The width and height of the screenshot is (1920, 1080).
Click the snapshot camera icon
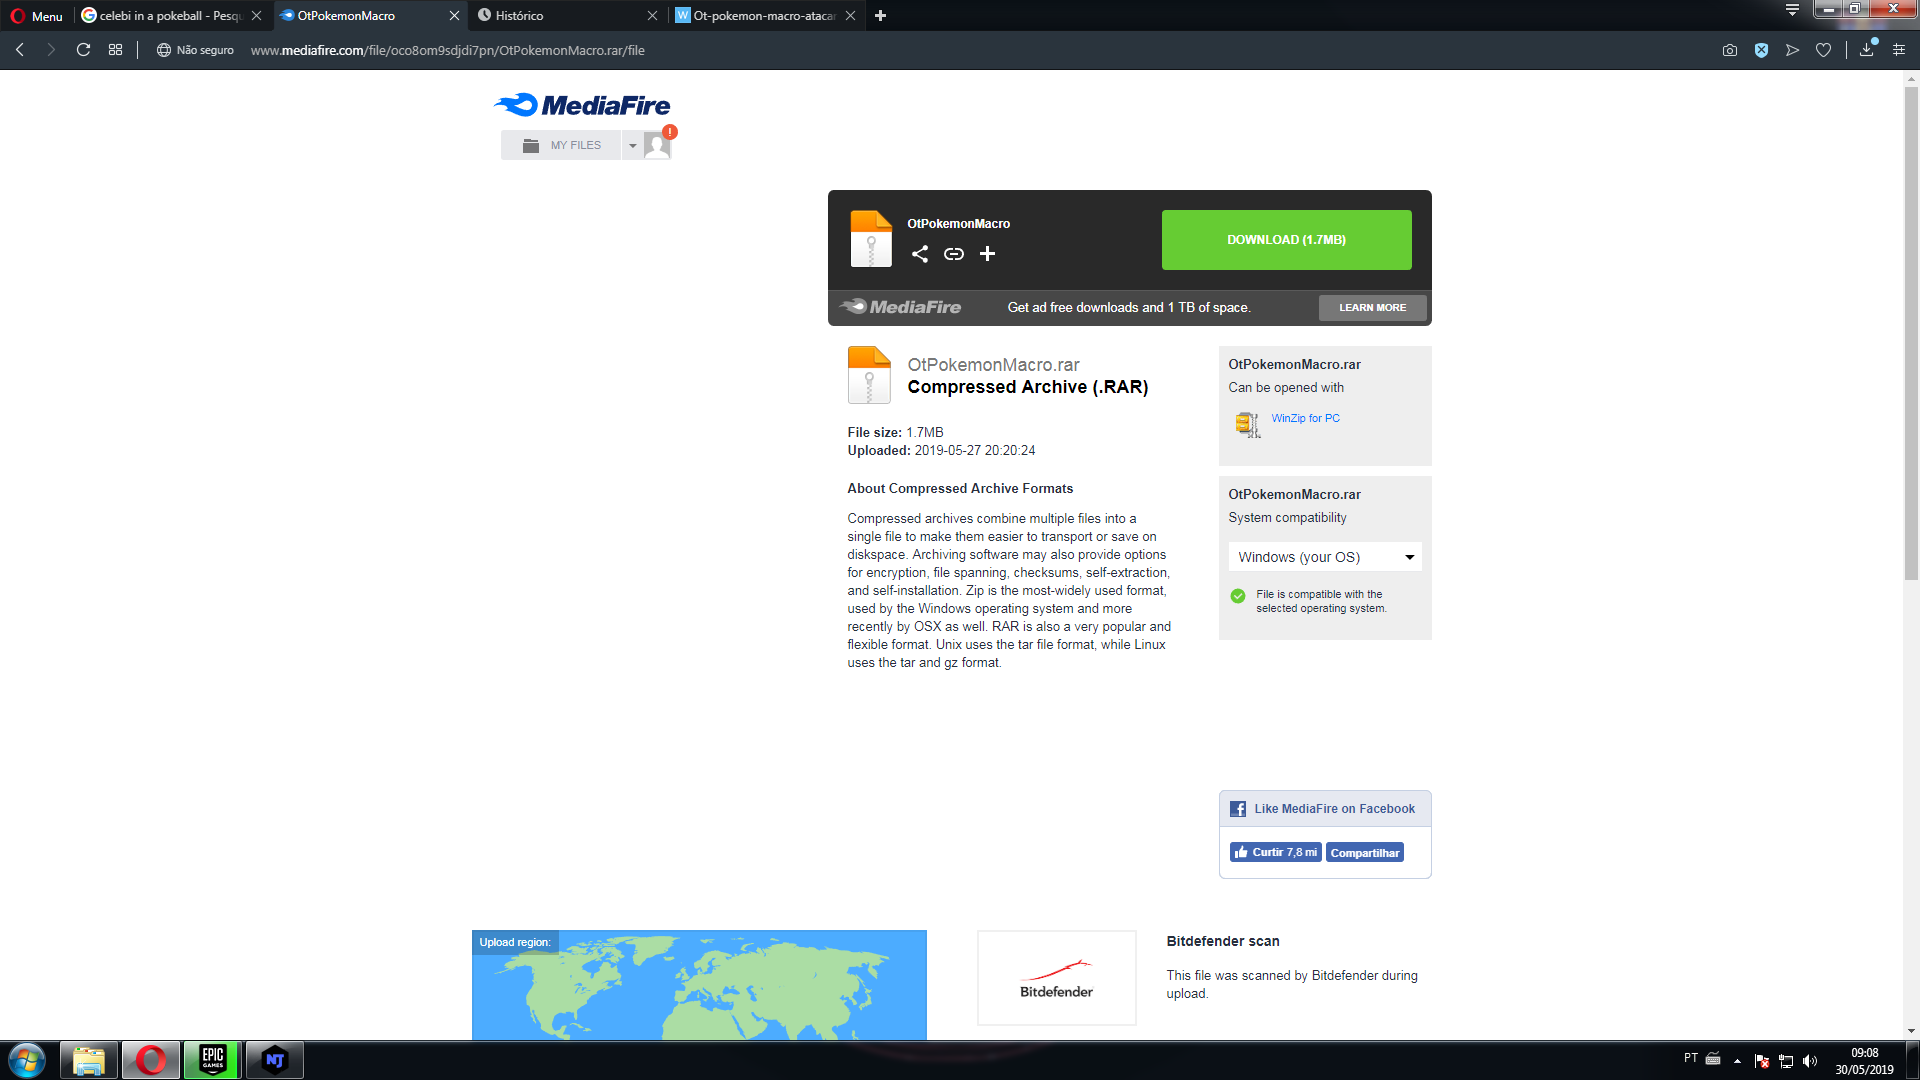1730,50
